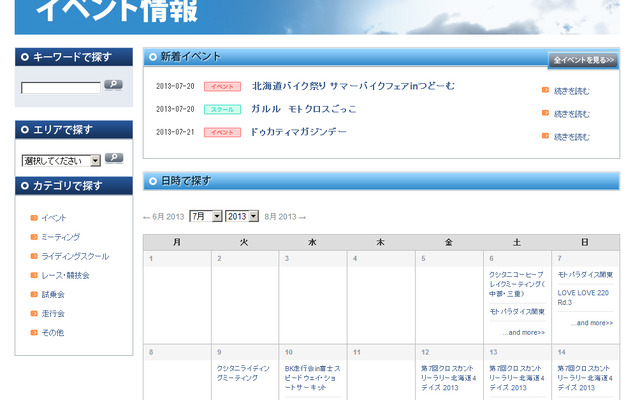640x400 pixels.
Task: Click orange bullet icon next to レース・競技会
Action: pyautogui.click(x=34, y=276)
